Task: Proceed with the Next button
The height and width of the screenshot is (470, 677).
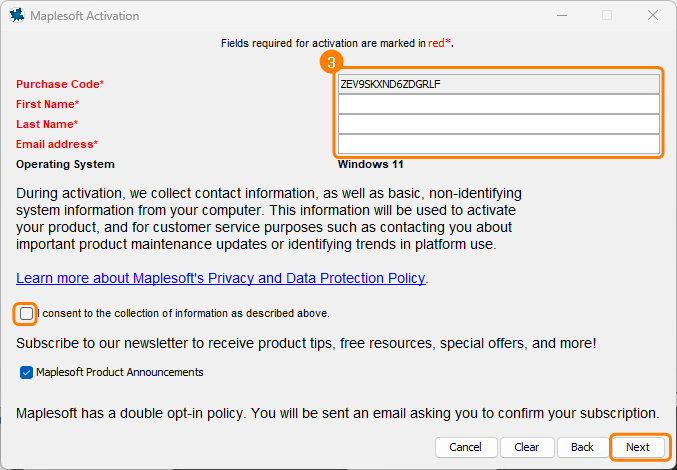Action: click(638, 447)
